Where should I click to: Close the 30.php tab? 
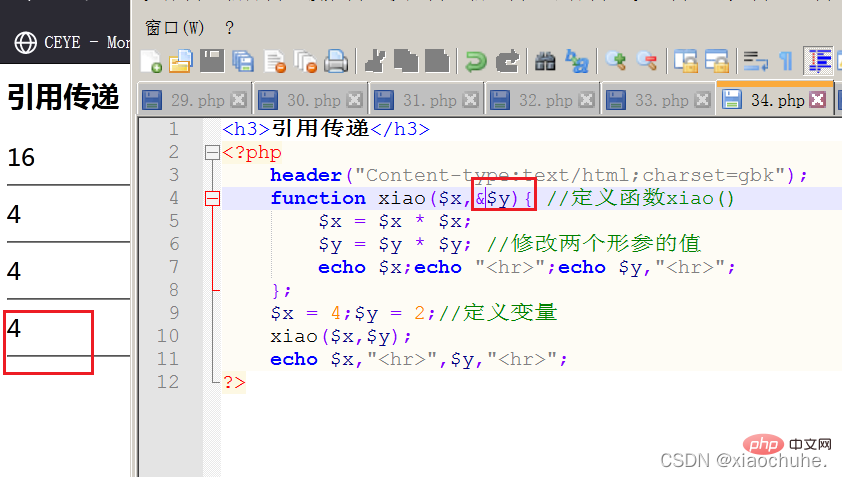[x=354, y=100]
